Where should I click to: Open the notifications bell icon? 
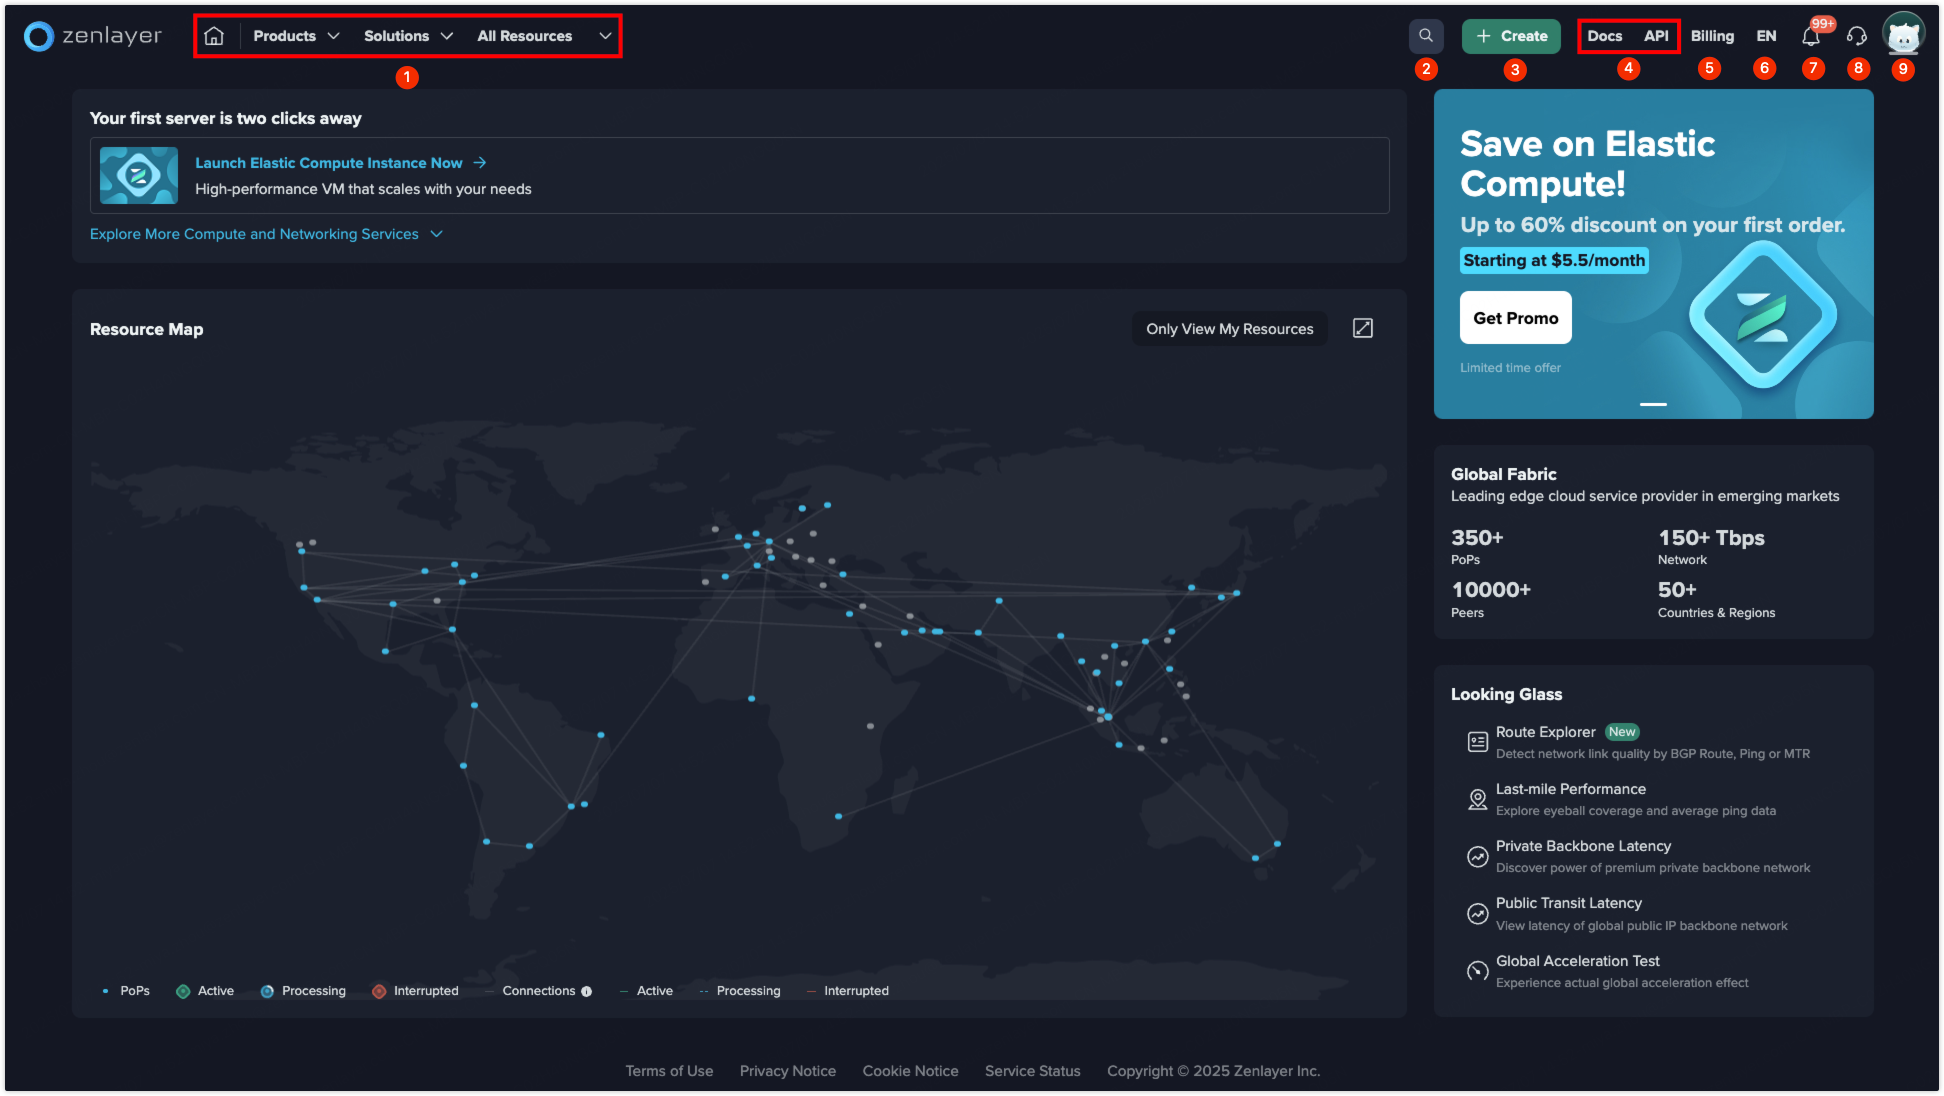[1810, 36]
